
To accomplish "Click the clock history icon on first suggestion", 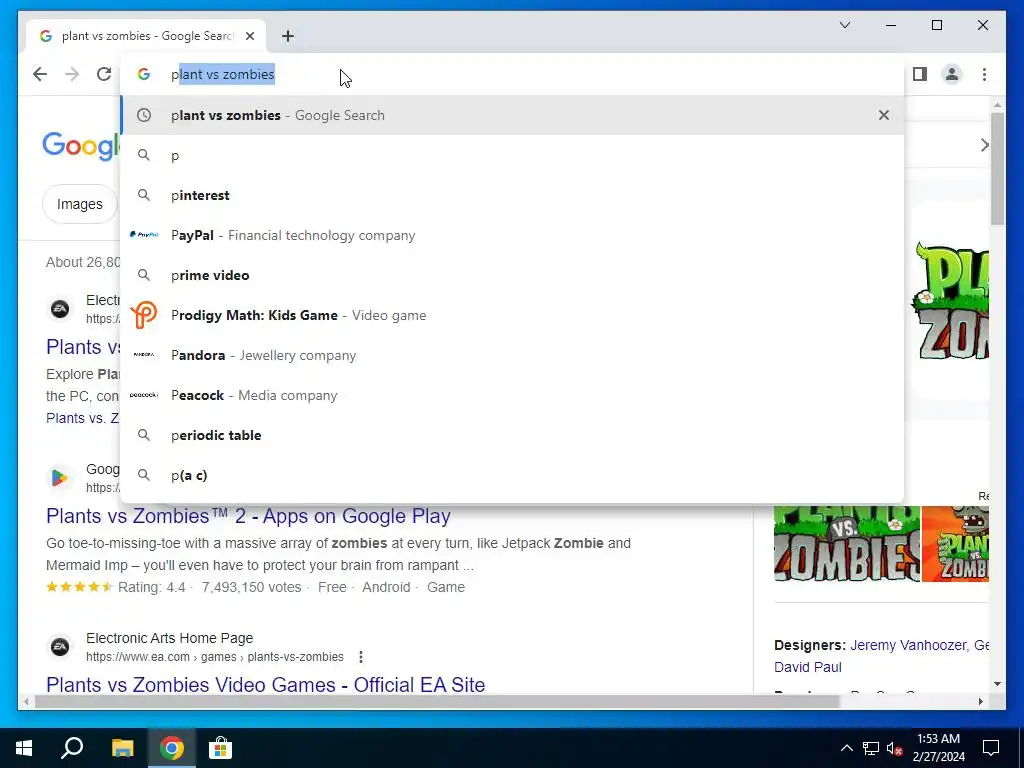I will coord(144,115).
